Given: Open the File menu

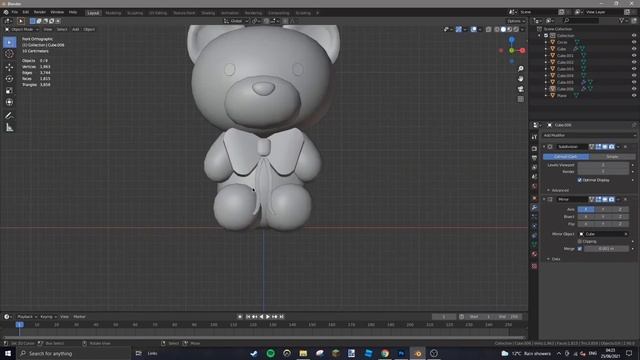Looking at the screenshot, I should point(15,12).
